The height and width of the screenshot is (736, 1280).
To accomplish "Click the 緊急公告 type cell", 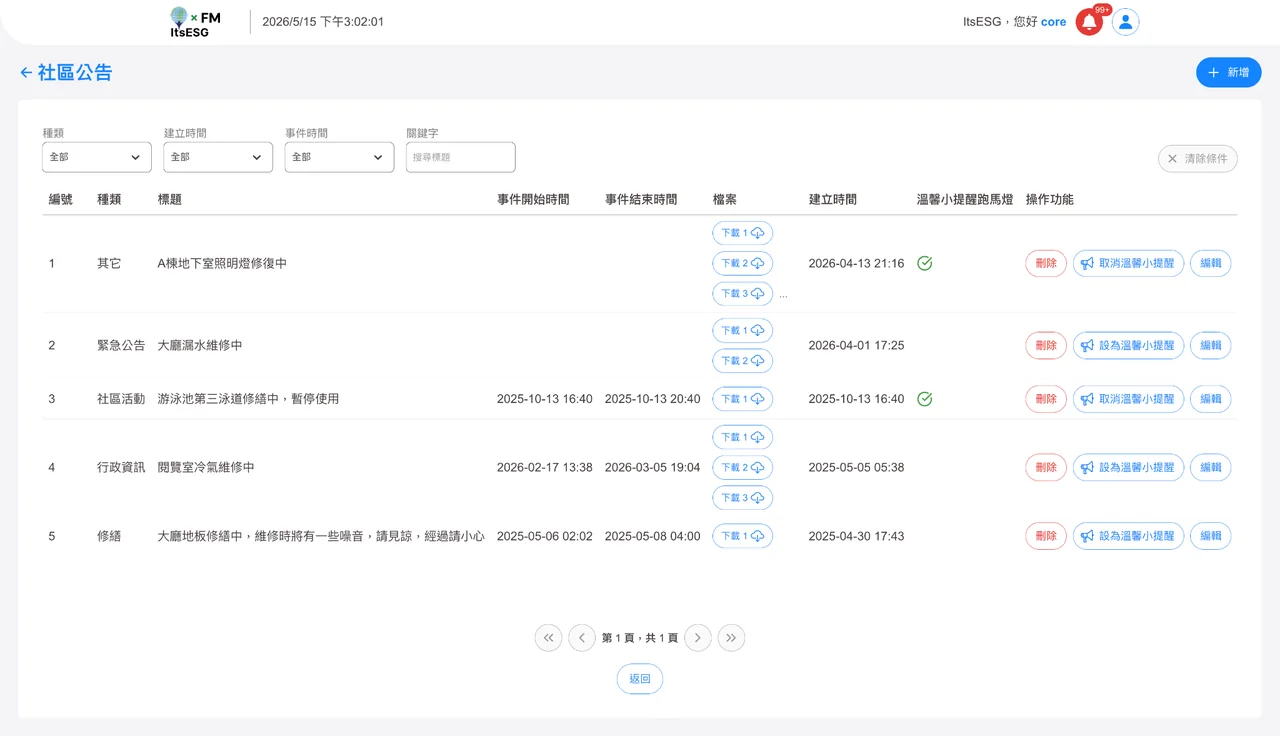I will point(121,345).
